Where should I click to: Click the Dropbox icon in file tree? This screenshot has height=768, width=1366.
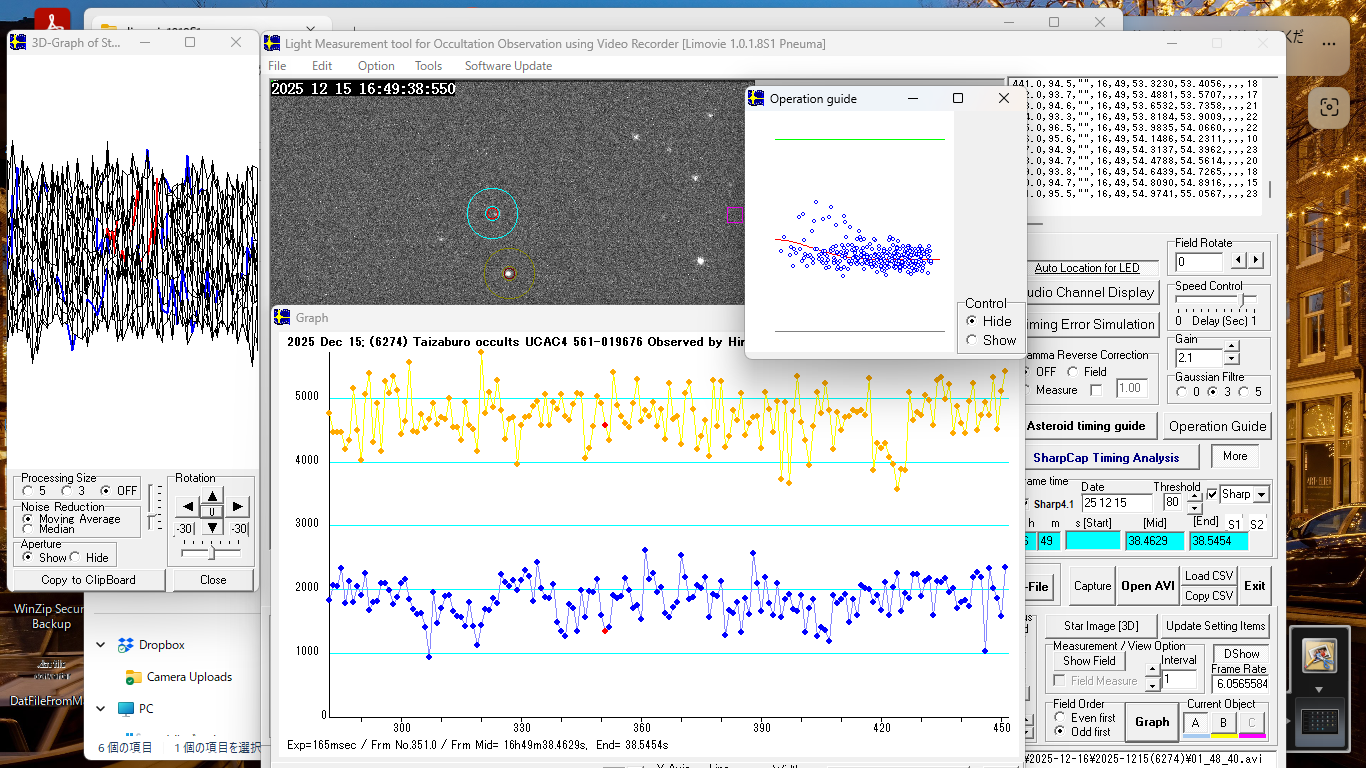[x=126, y=645]
